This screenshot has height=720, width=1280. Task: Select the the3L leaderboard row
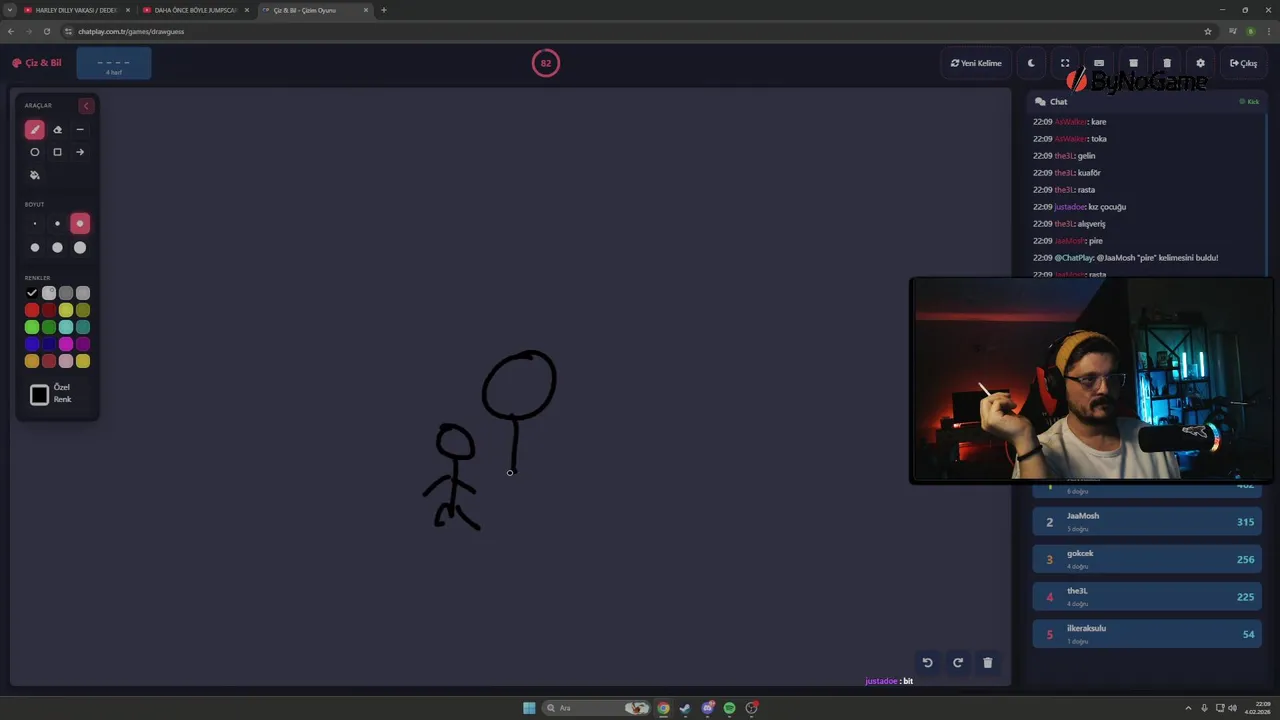tap(1147, 596)
